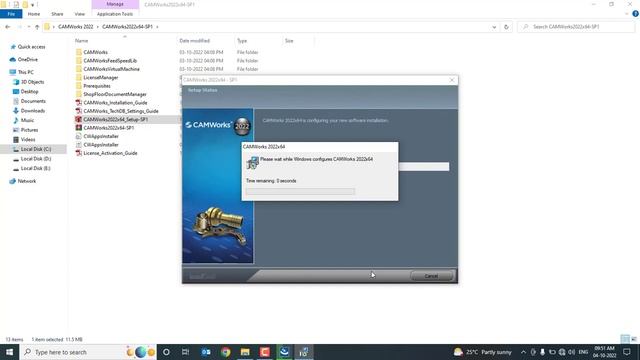
Task: Open Task View from the taskbar
Action: [x=185, y=352]
